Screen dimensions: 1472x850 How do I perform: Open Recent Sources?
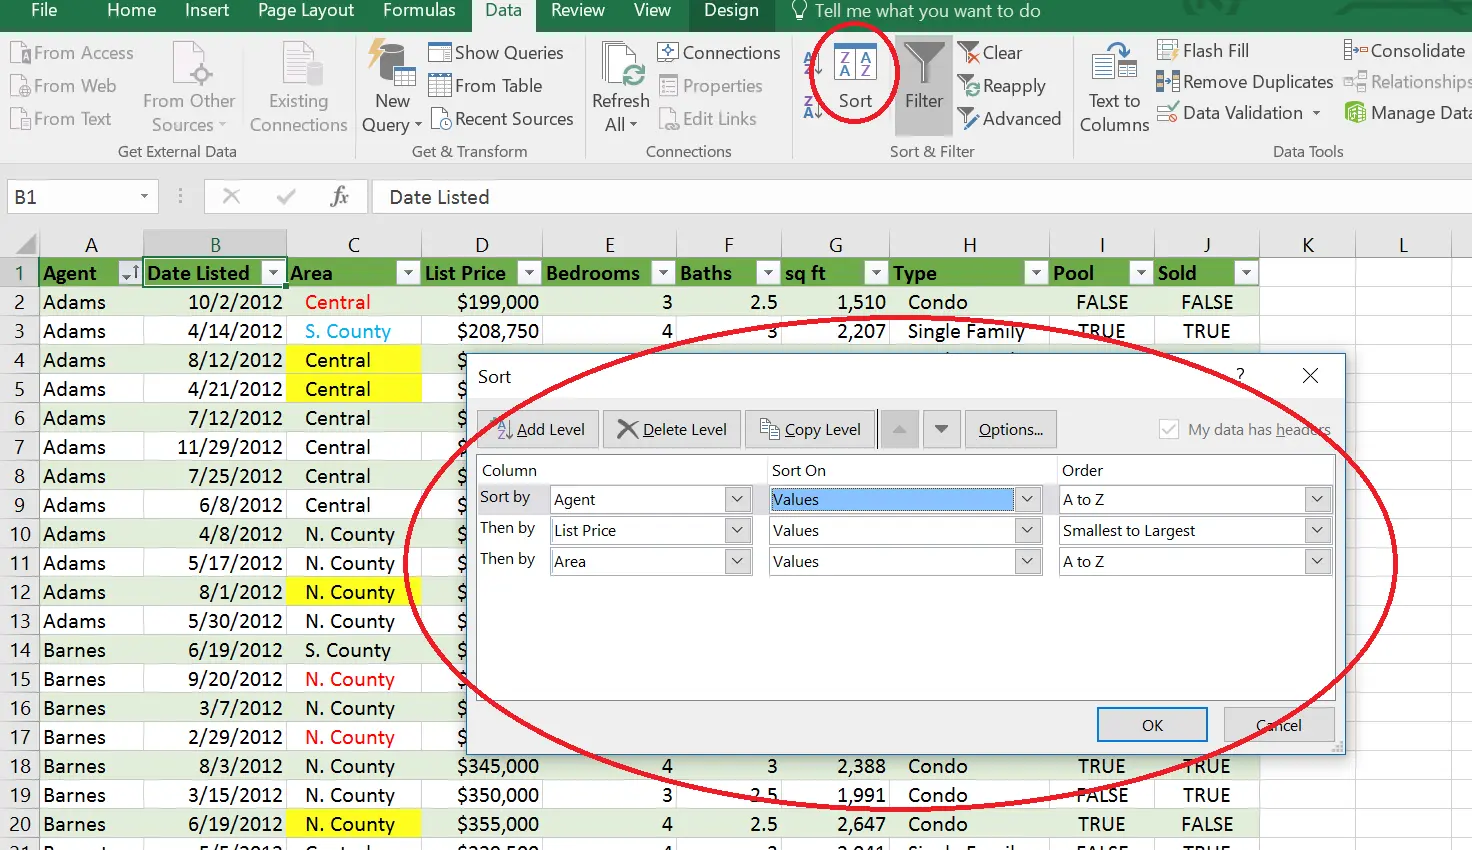pos(502,119)
